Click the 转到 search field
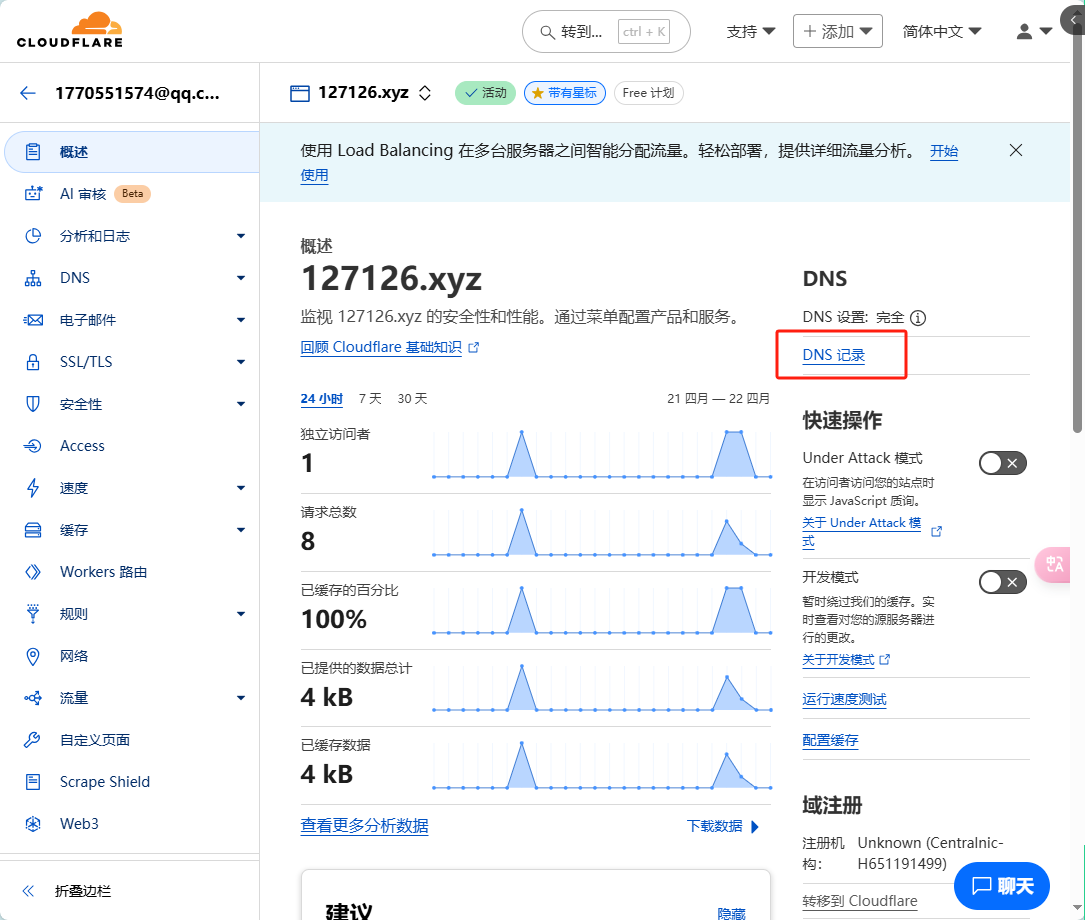Screen dimensions: 1085x920 click(606, 32)
